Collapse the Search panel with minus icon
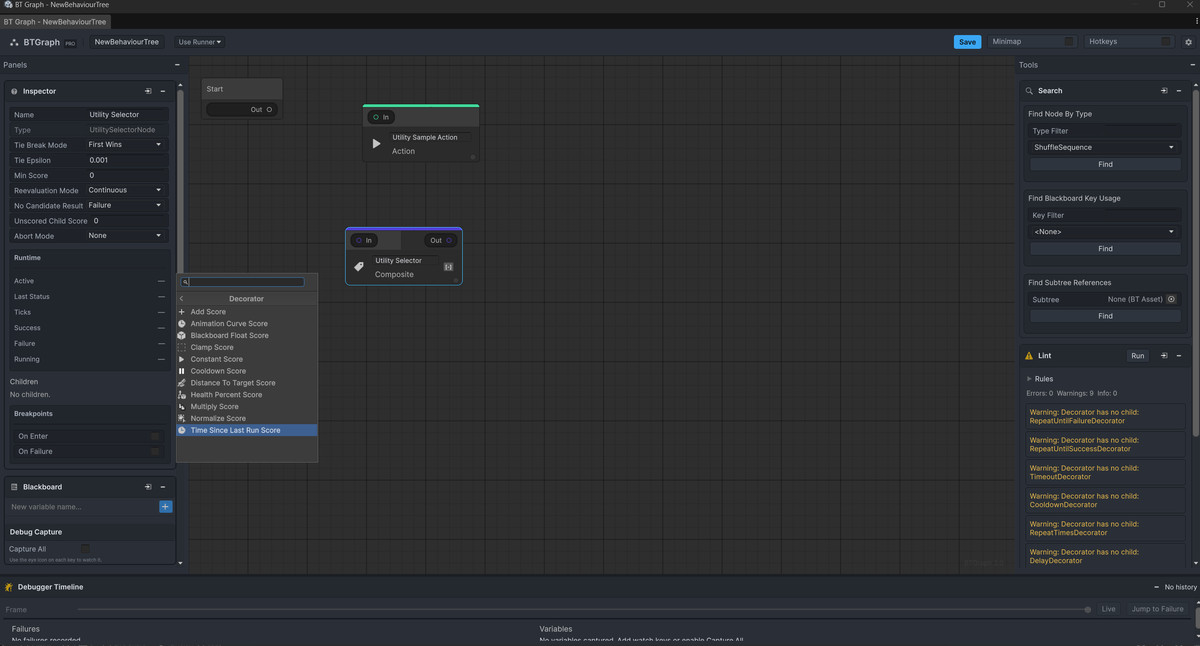This screenshot has height=646, width=1200. point(1179,90)
